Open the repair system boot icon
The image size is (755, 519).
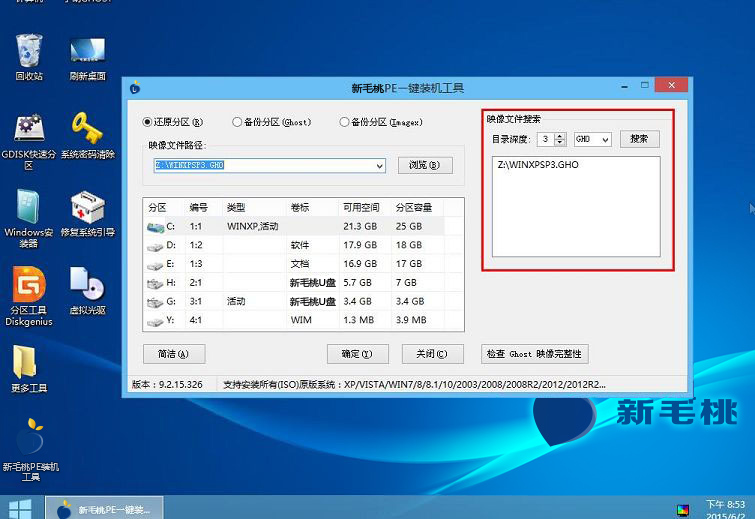pyautogui.click(x=87, y=214)
